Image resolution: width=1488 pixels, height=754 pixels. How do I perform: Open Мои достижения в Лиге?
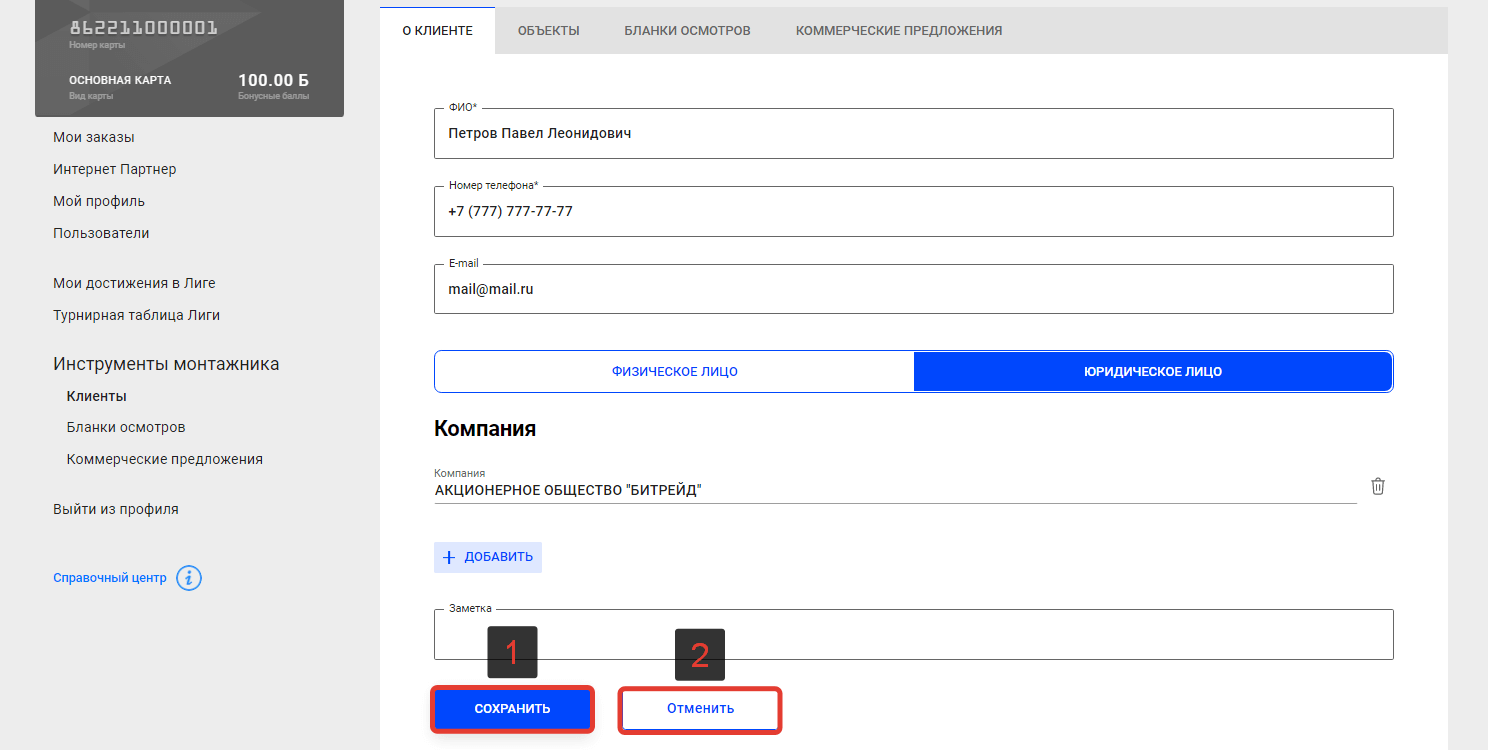(134, 283)
